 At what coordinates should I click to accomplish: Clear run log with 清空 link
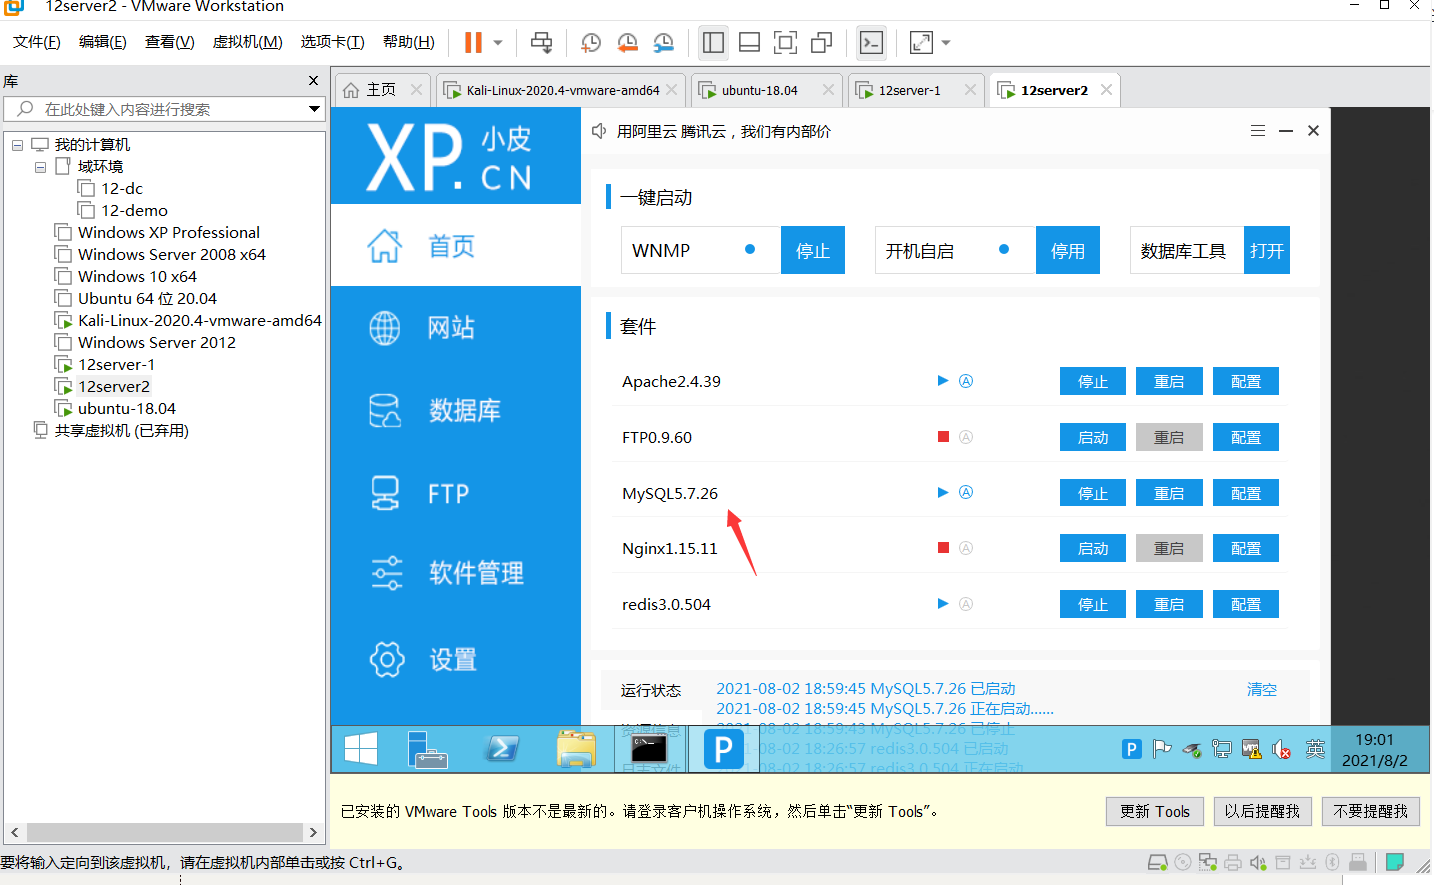tap(1262, 689)
